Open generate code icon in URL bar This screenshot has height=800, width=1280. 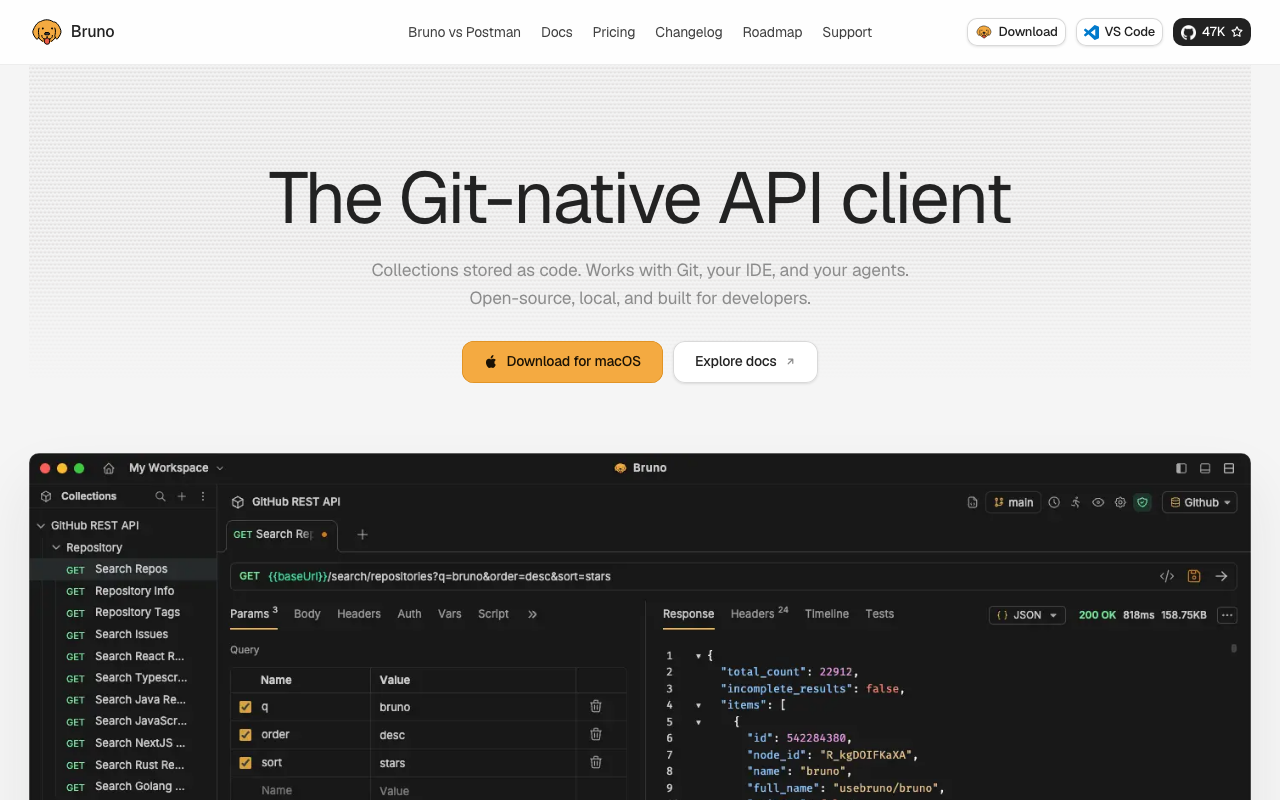tap(1166, 576)
